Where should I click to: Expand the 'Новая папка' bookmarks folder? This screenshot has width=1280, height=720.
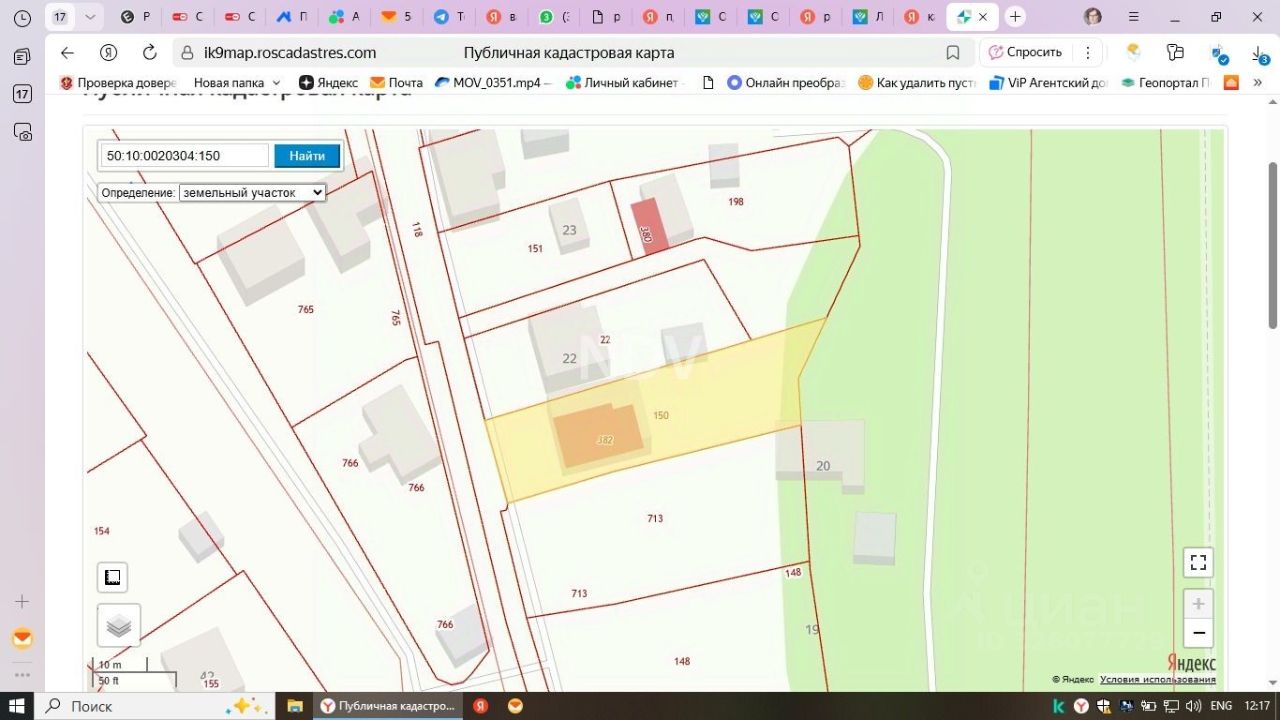[237, 83]
